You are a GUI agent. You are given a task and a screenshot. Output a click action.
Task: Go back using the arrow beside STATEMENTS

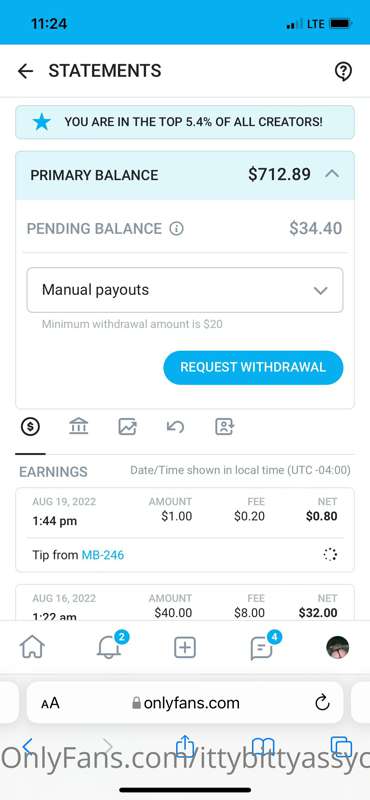coord(26,71)
